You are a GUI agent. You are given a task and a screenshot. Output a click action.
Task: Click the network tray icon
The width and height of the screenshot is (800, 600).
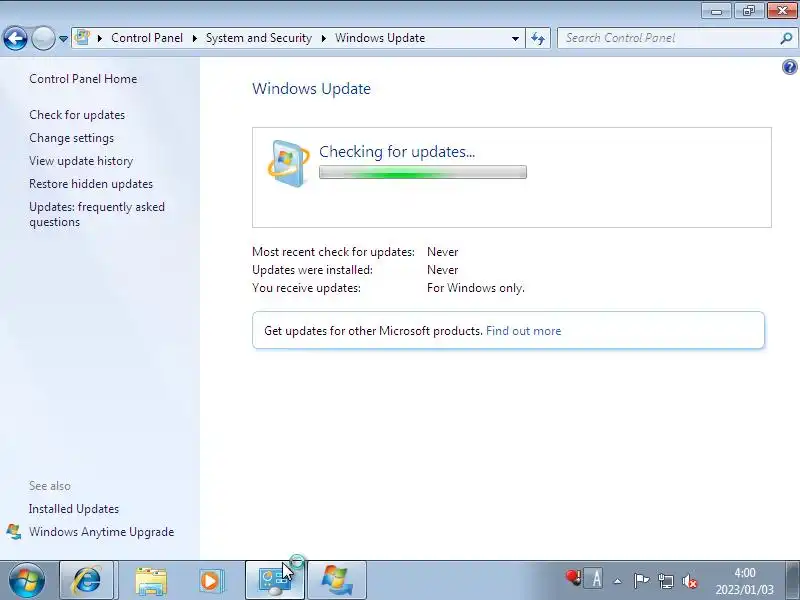click(x=665, y=581)
